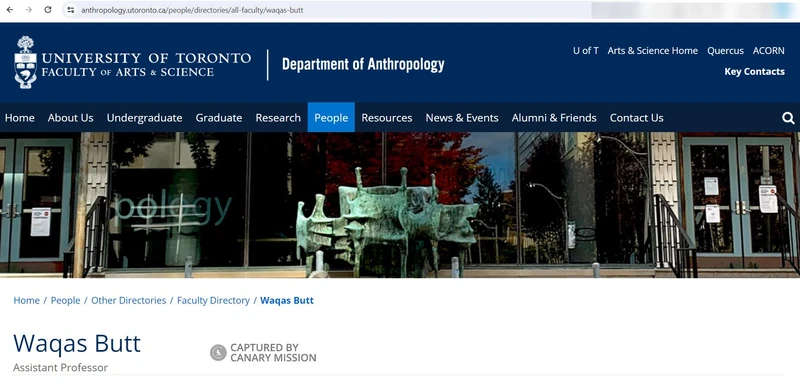
Task: Click the browser back arrow
Action: 10,10
